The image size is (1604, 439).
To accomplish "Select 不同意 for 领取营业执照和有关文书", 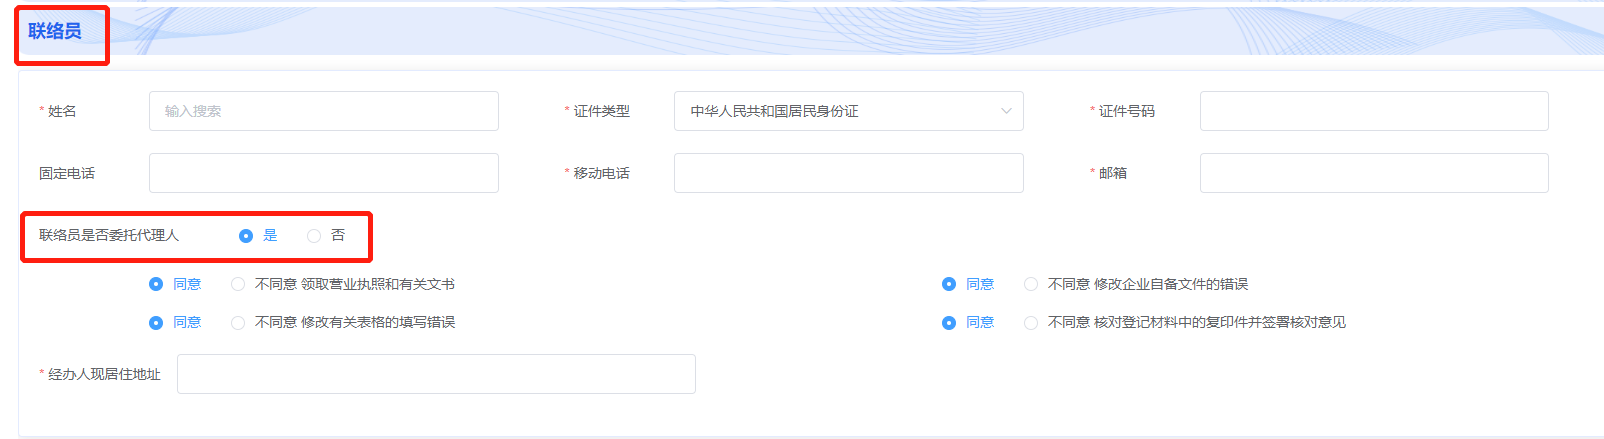I will 238,284.
